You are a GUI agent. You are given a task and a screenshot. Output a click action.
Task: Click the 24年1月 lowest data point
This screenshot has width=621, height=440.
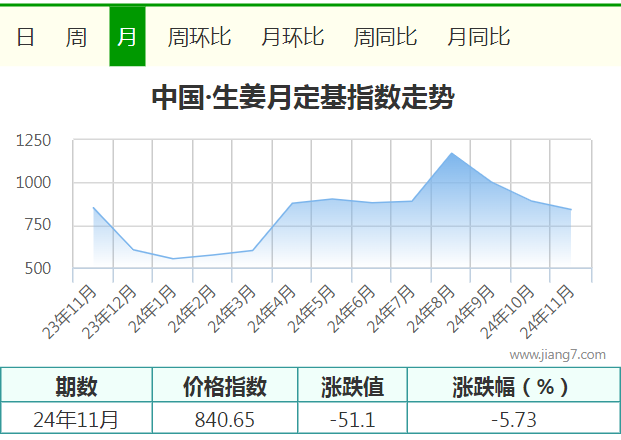pyautogui.click(x=173, y=259)
